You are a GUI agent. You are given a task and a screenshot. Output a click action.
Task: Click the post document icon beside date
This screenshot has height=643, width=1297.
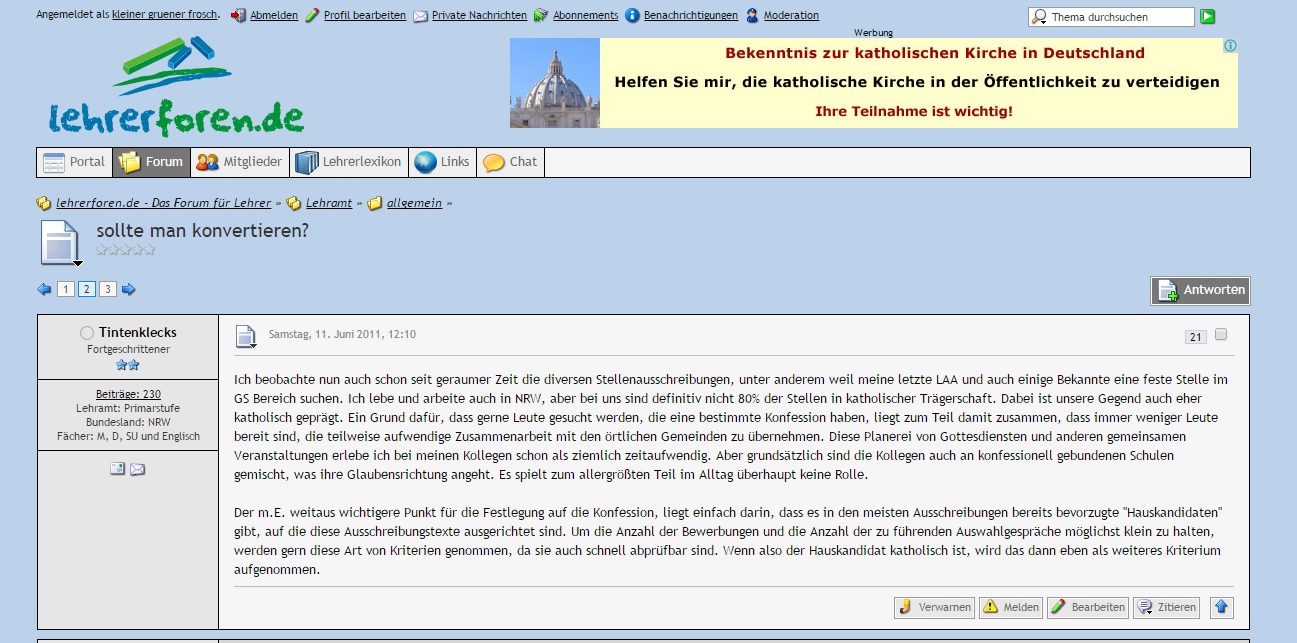(x=246, y=336)
